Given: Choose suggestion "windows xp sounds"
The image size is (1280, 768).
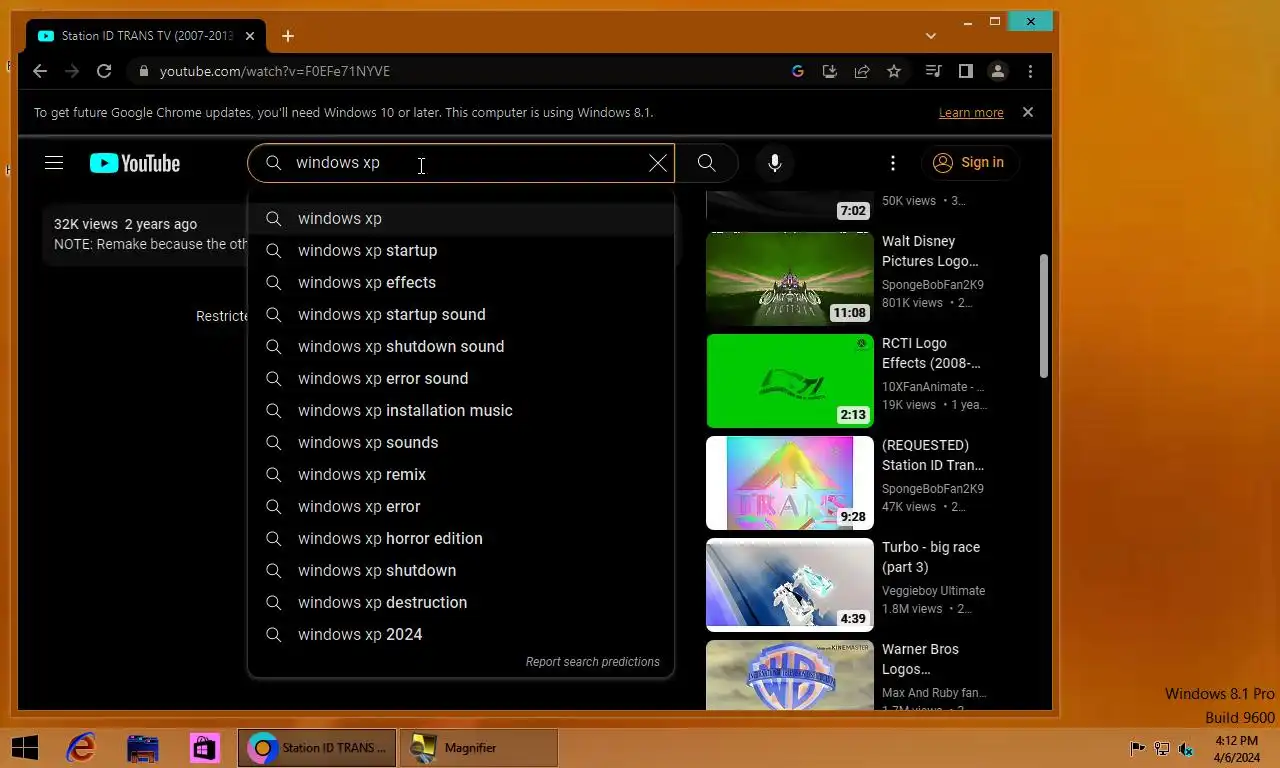Looking at the screenshot, I should pos(460,442).
